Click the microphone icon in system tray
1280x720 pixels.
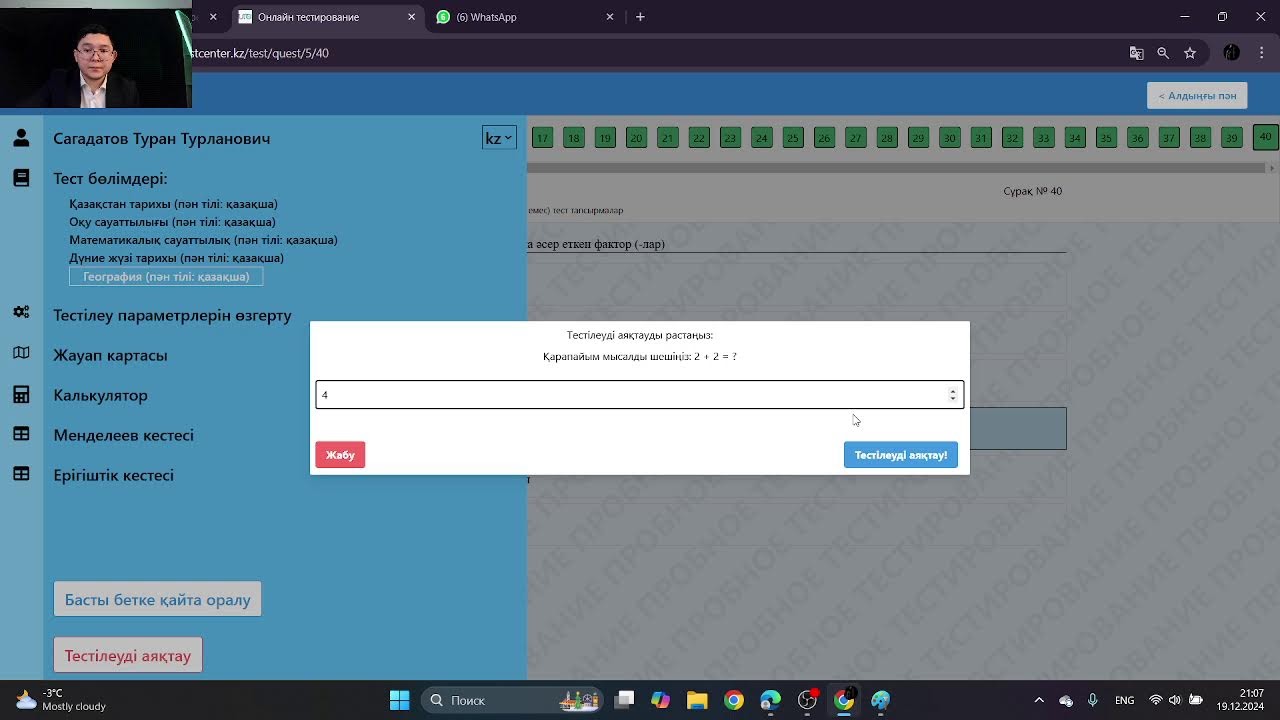(1093, 700)
